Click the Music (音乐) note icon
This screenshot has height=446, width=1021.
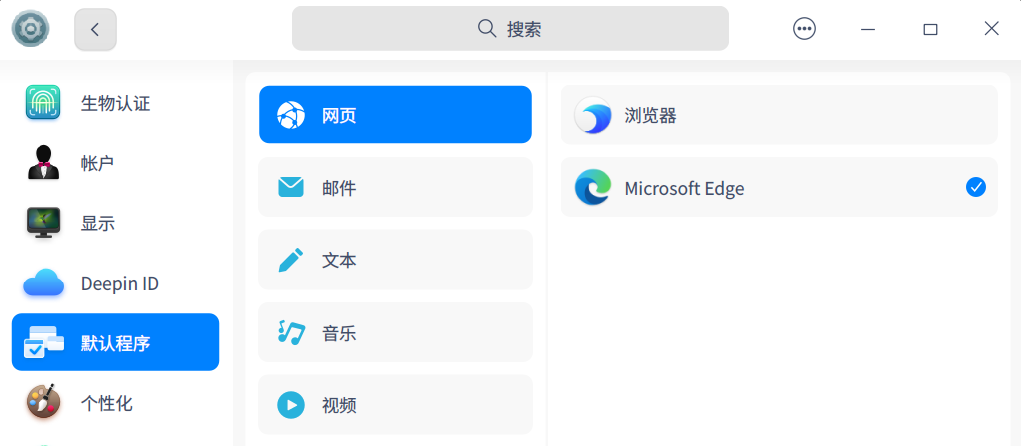[291, 332]
